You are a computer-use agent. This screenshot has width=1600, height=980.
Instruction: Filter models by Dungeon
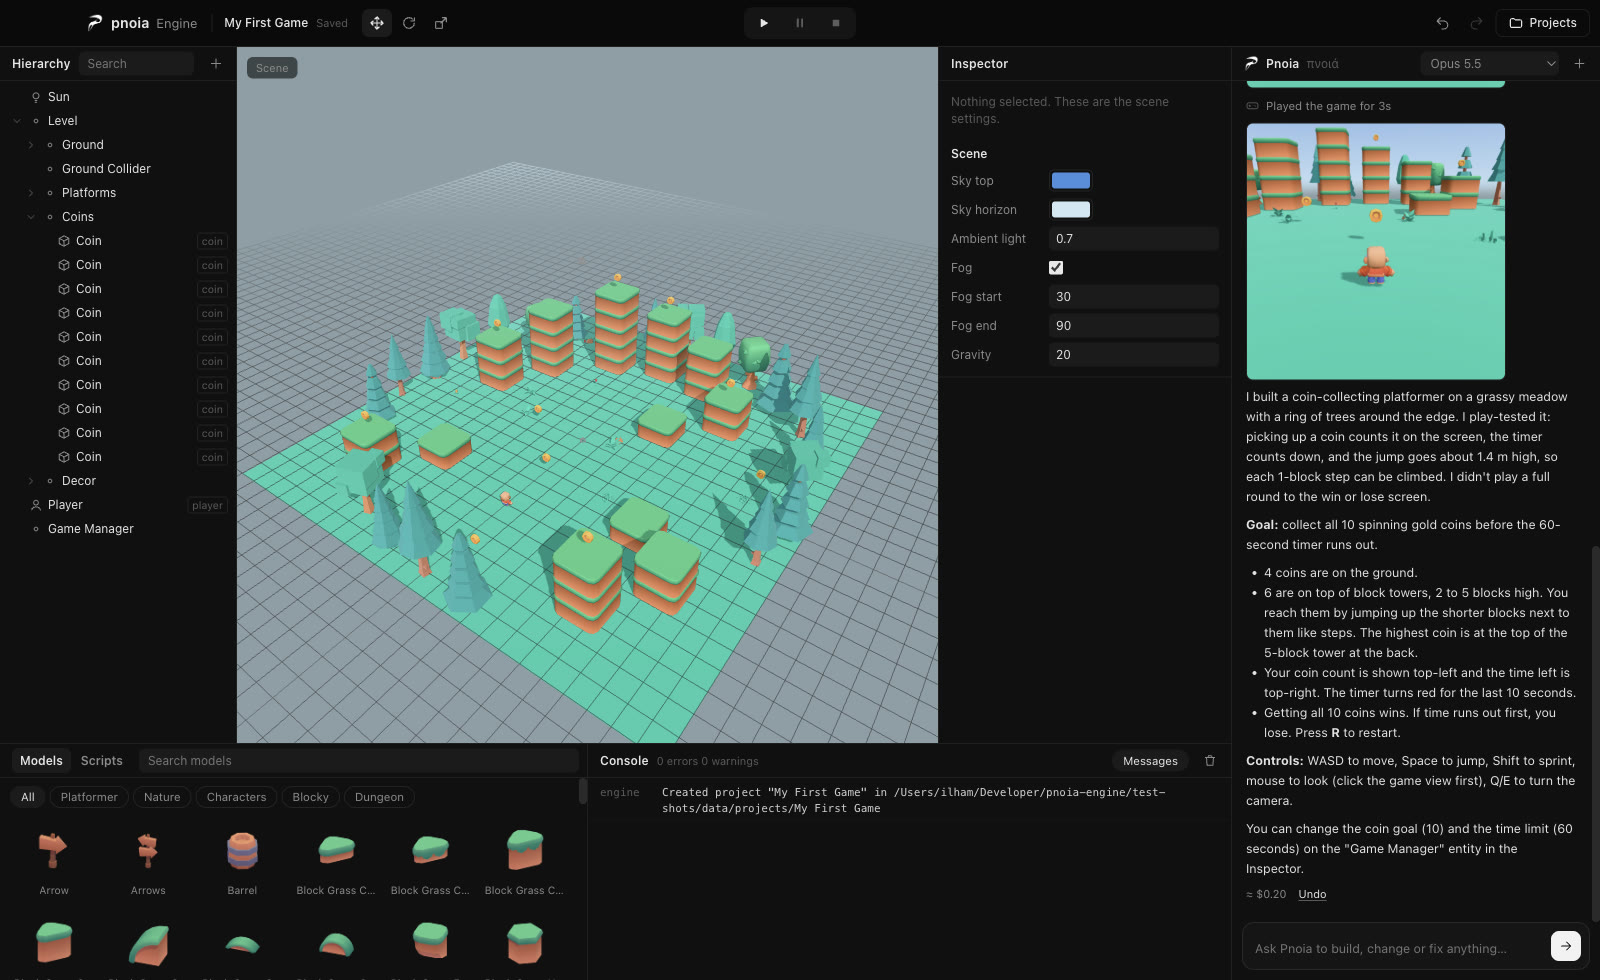point(379,797)
